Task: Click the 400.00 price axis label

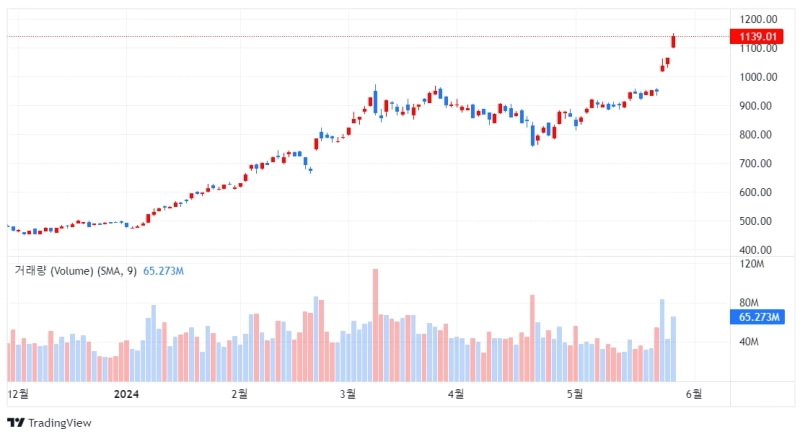Action: tap(756, 250)
